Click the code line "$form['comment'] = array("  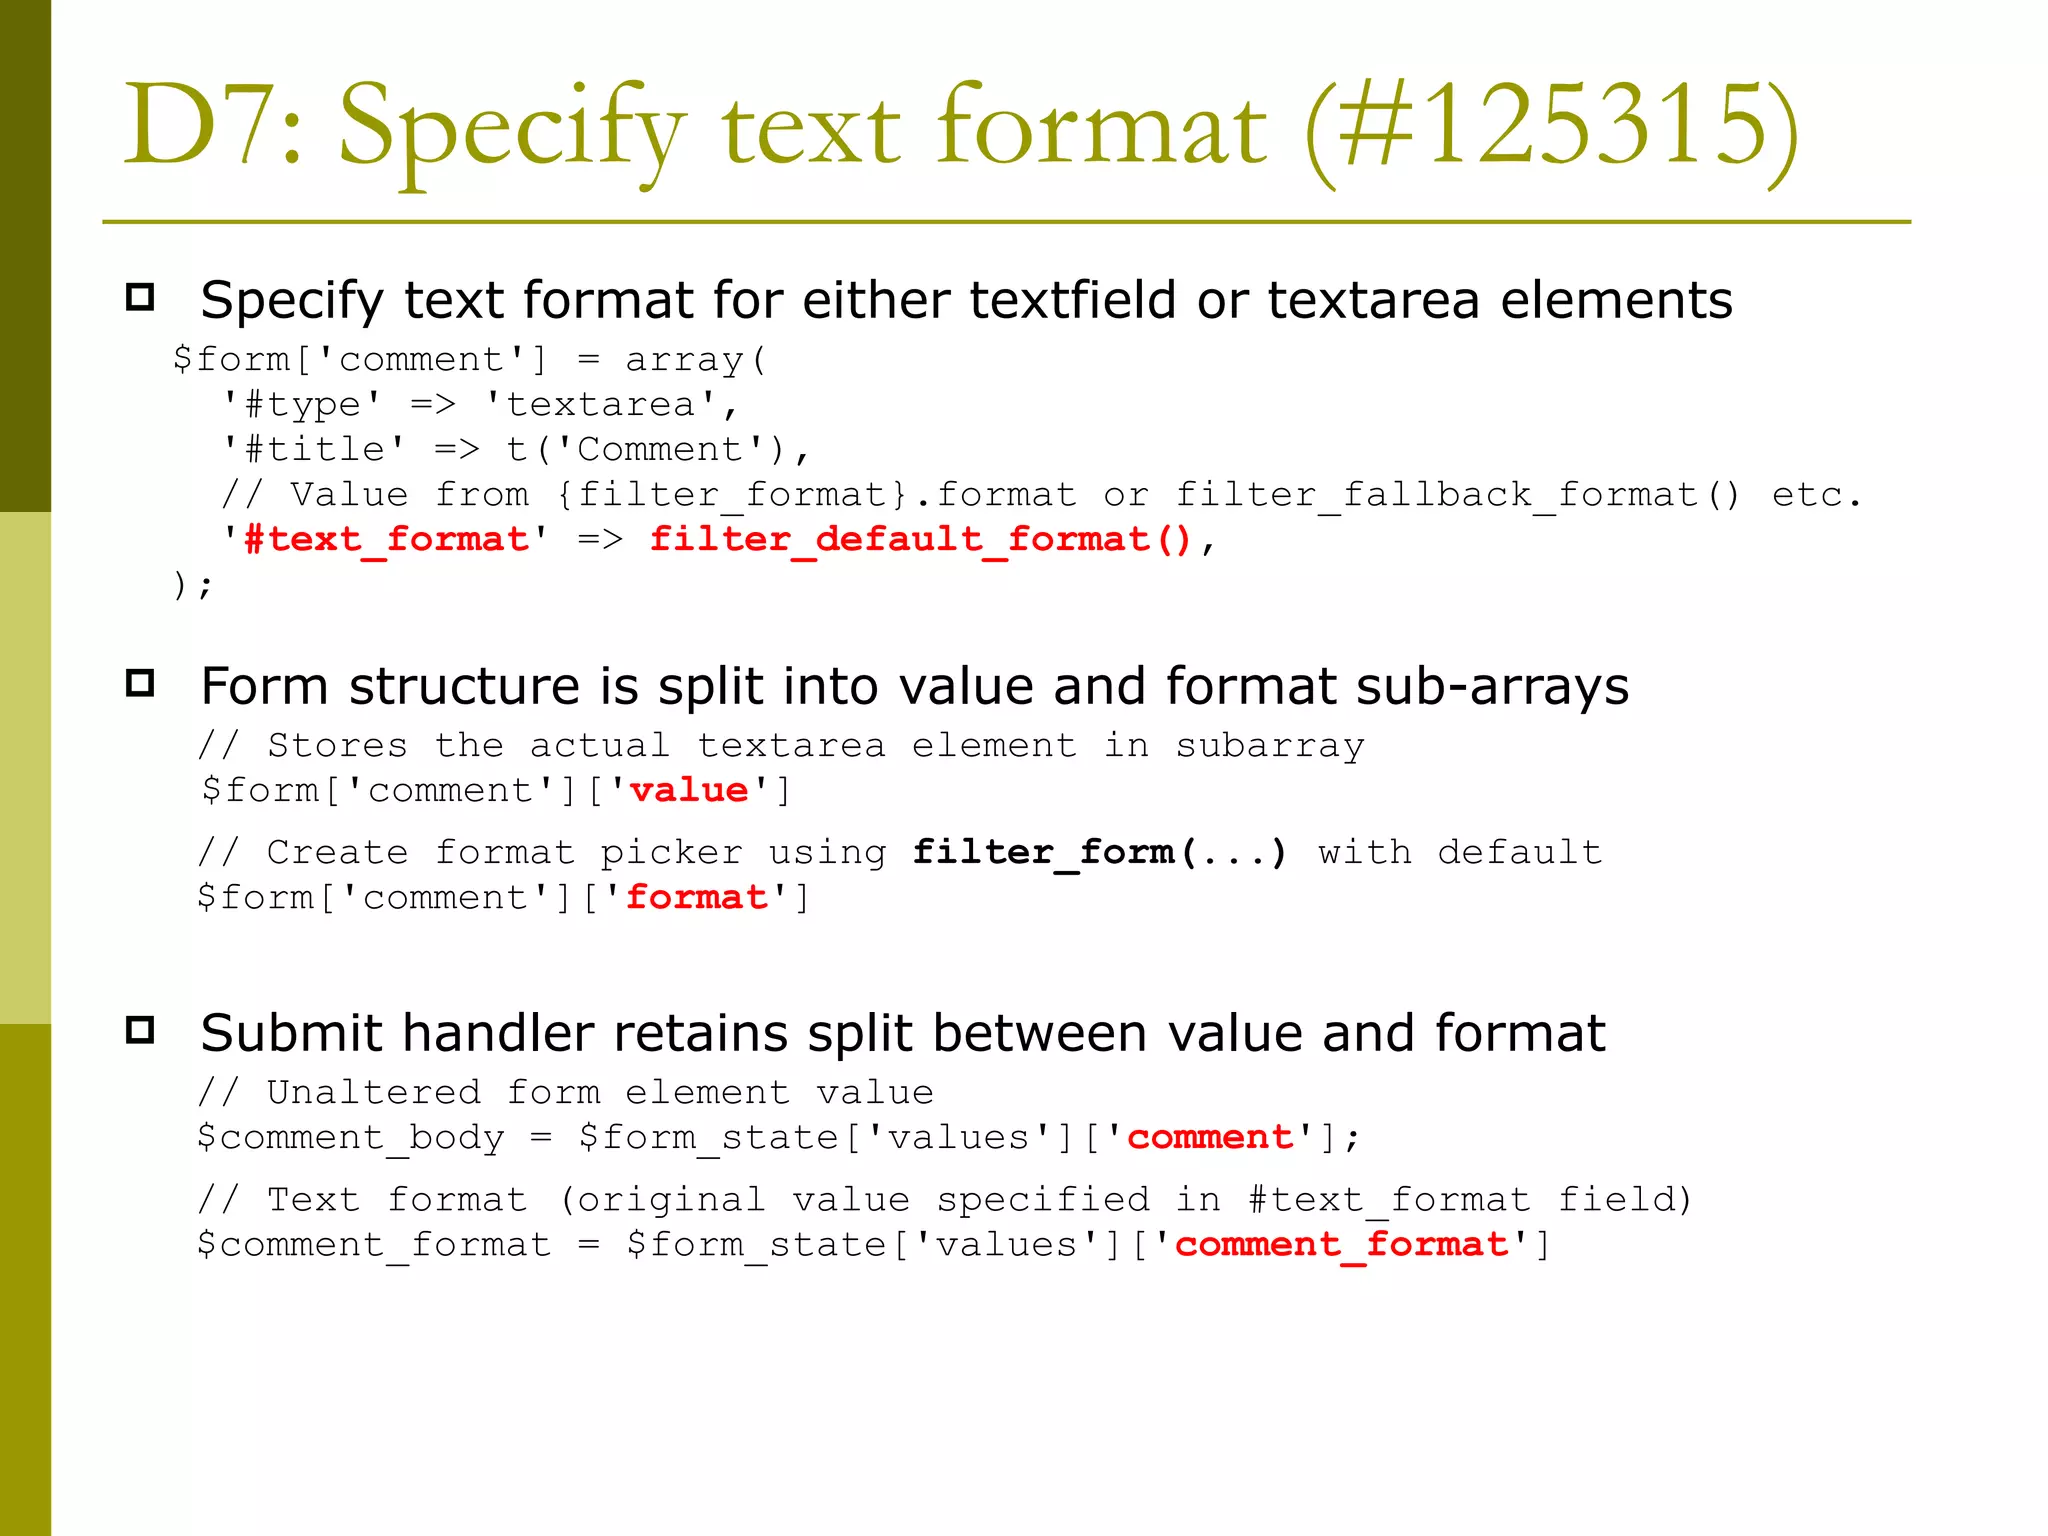tap(470, 360)
